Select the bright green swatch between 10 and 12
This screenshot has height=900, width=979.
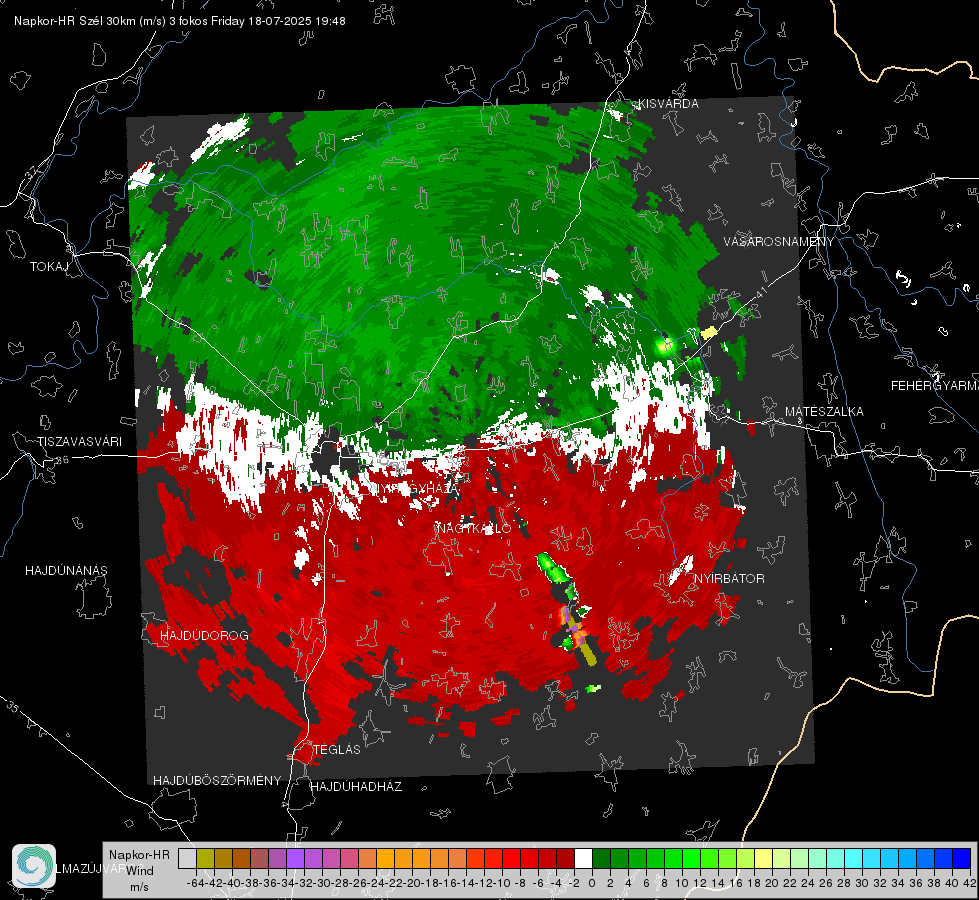tap(691, 859)
